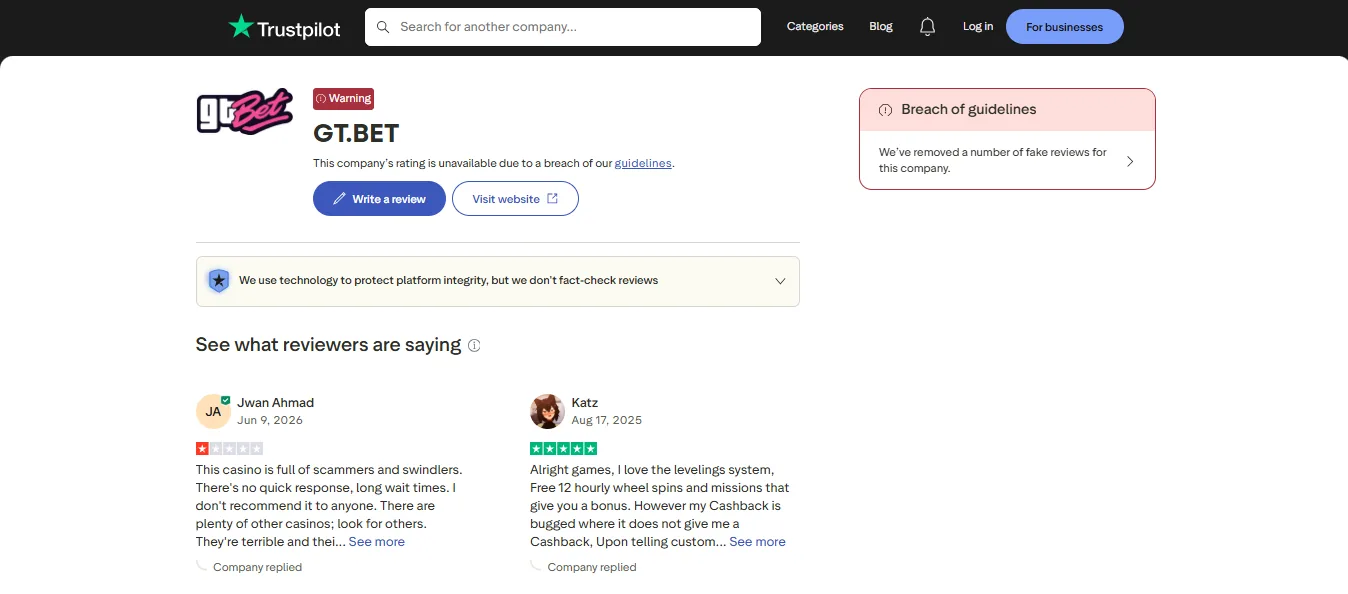Click the GT.BET company logo
Viewport: 1348px width, 594px height.
pos(245,111)
